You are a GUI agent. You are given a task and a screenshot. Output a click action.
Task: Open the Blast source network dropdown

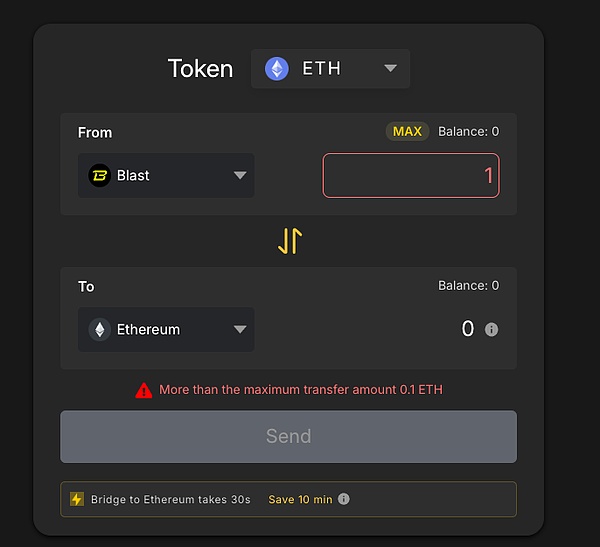coord(239,175)
